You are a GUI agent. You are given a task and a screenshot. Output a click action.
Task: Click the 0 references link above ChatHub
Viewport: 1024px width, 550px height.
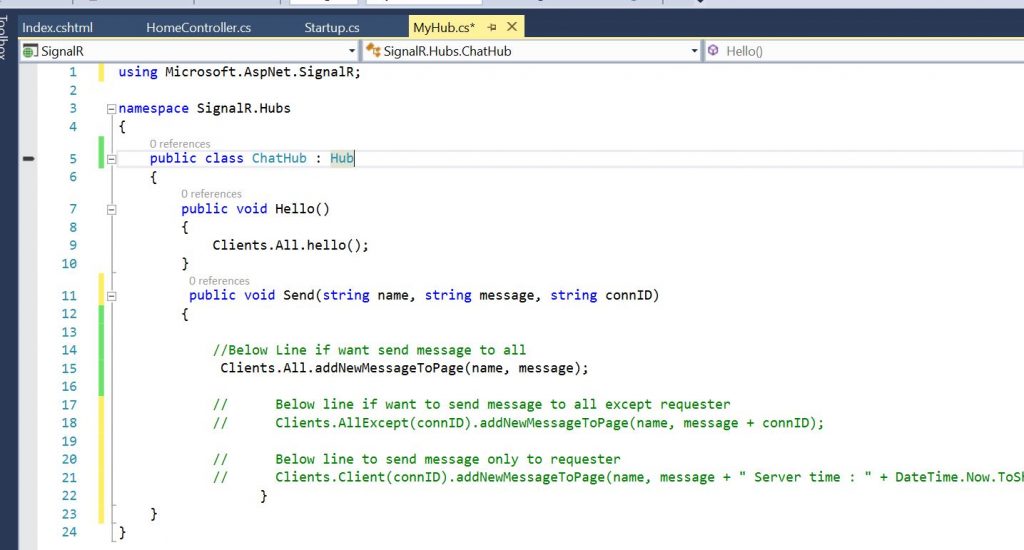coord(180,144)
